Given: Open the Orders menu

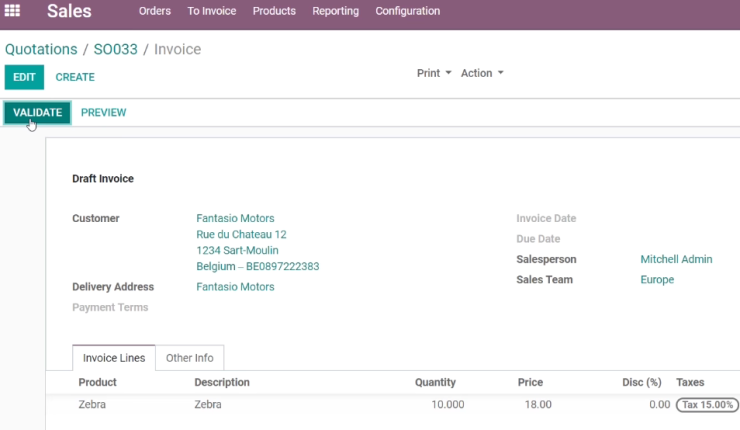Looking at the screenshot, I should (x=155, y=11).
